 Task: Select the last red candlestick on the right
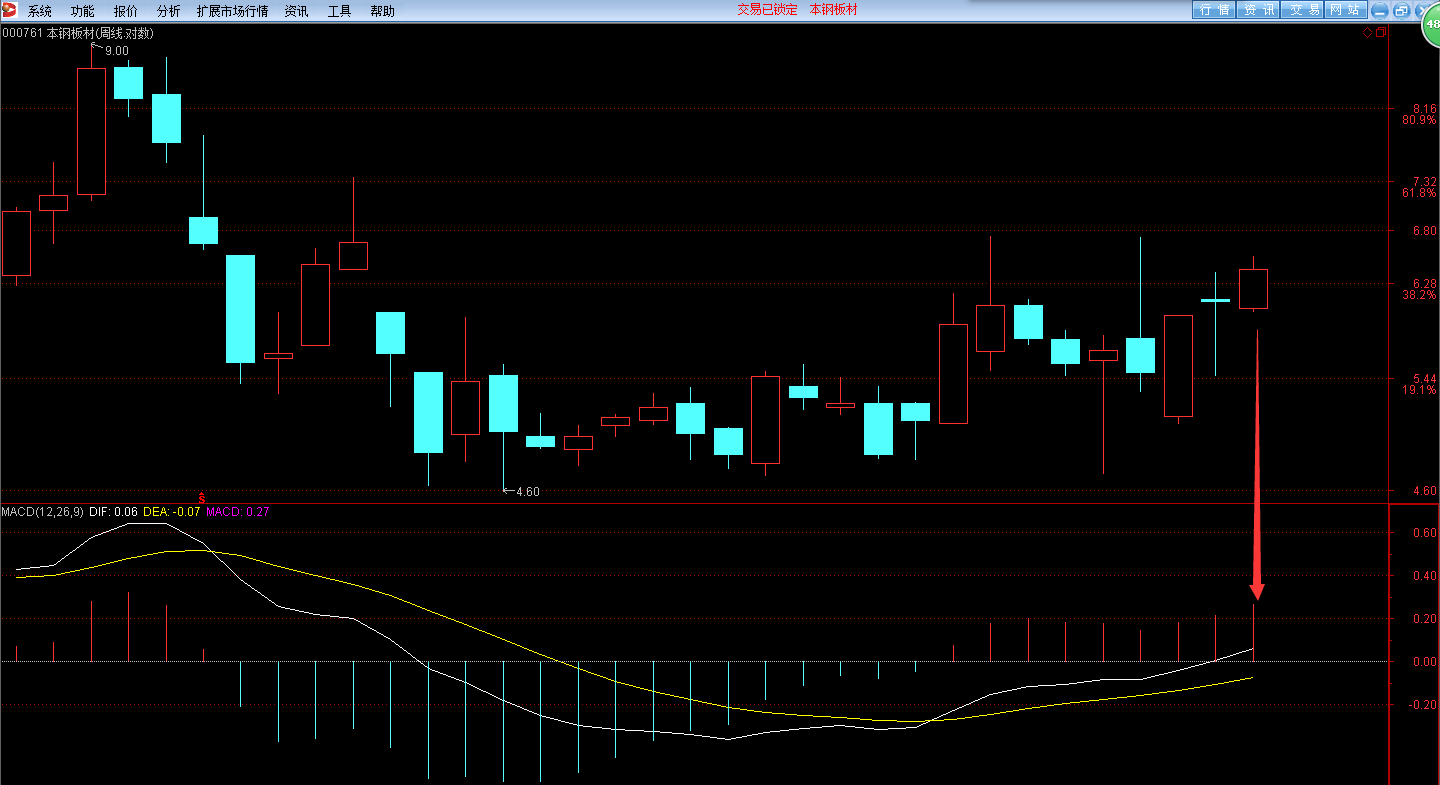point(1253,288)
